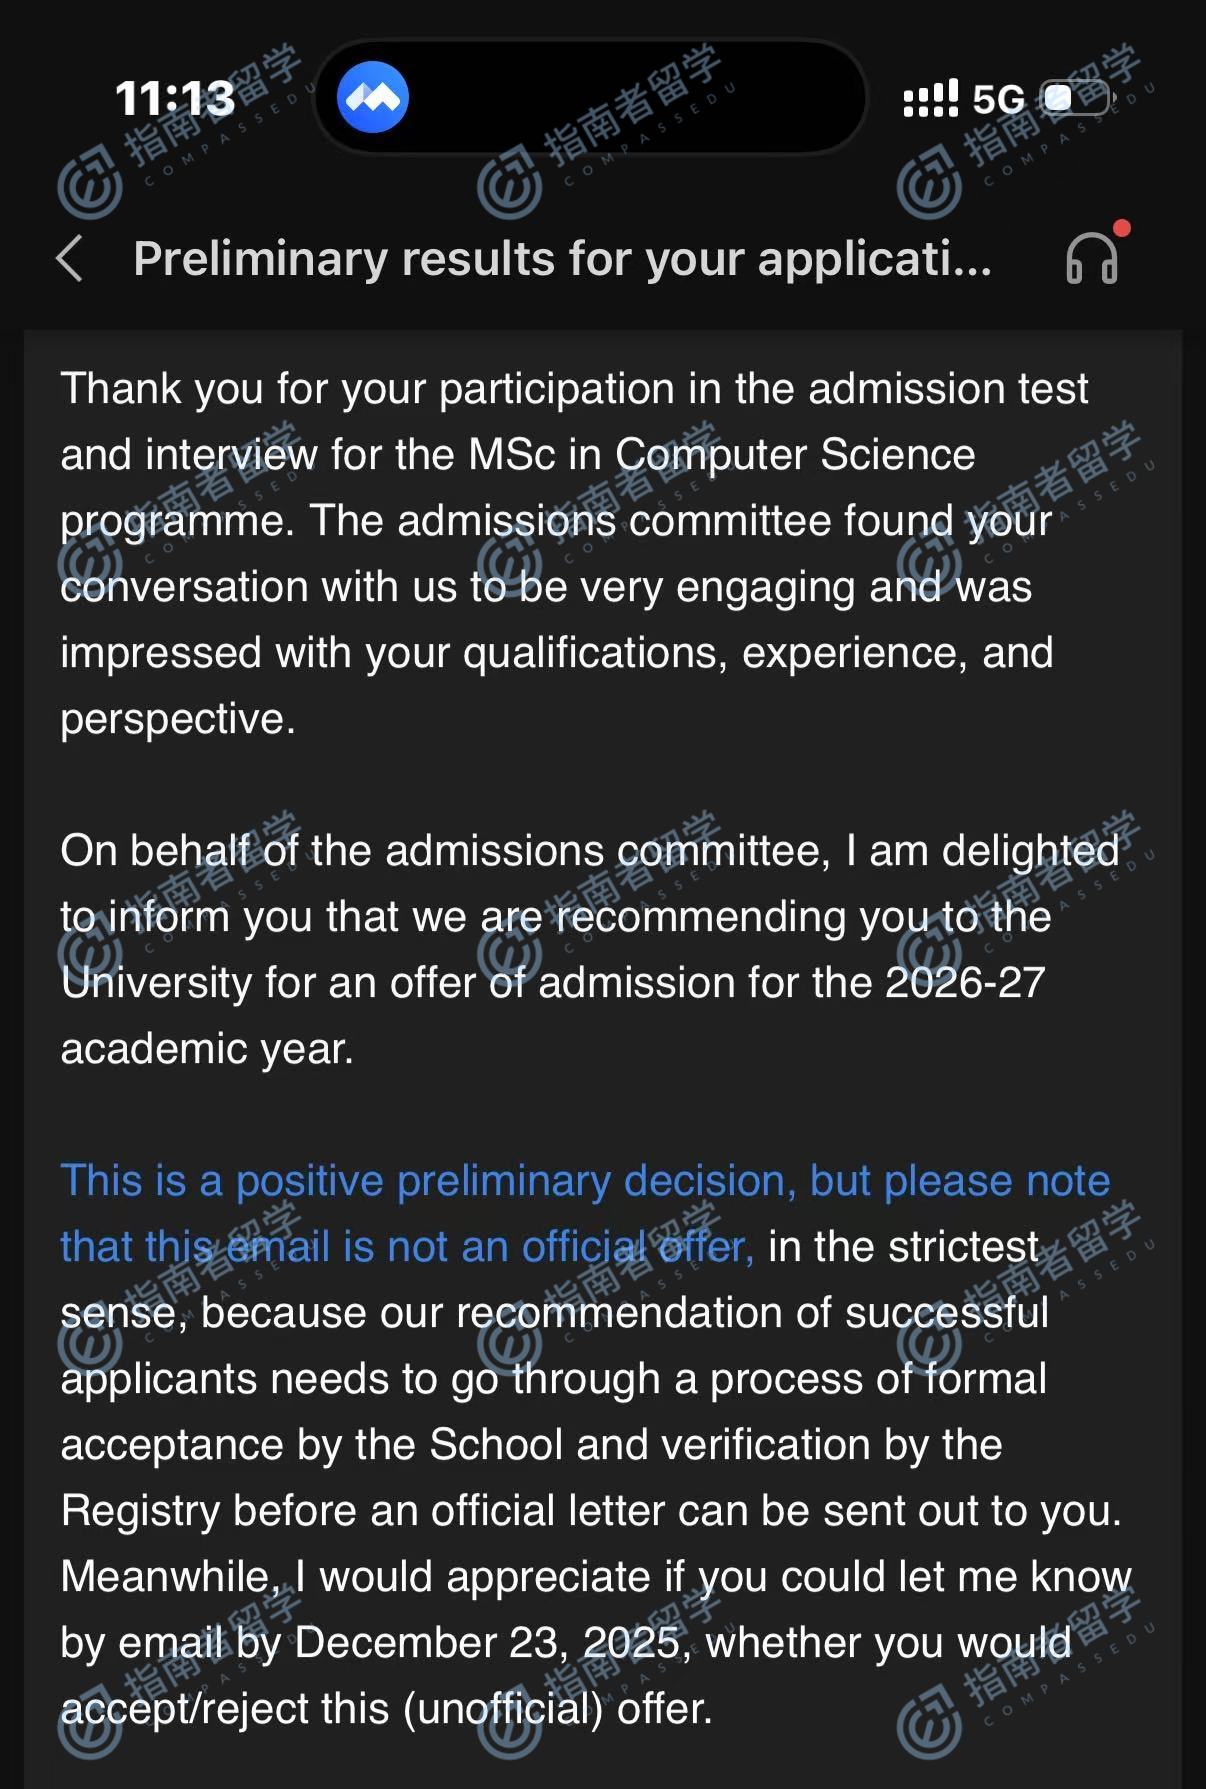Tap the '2026-27' academic year text
Image resolution: width=1206 pixels, height=1789 pixels.
[x=965, y=983]
